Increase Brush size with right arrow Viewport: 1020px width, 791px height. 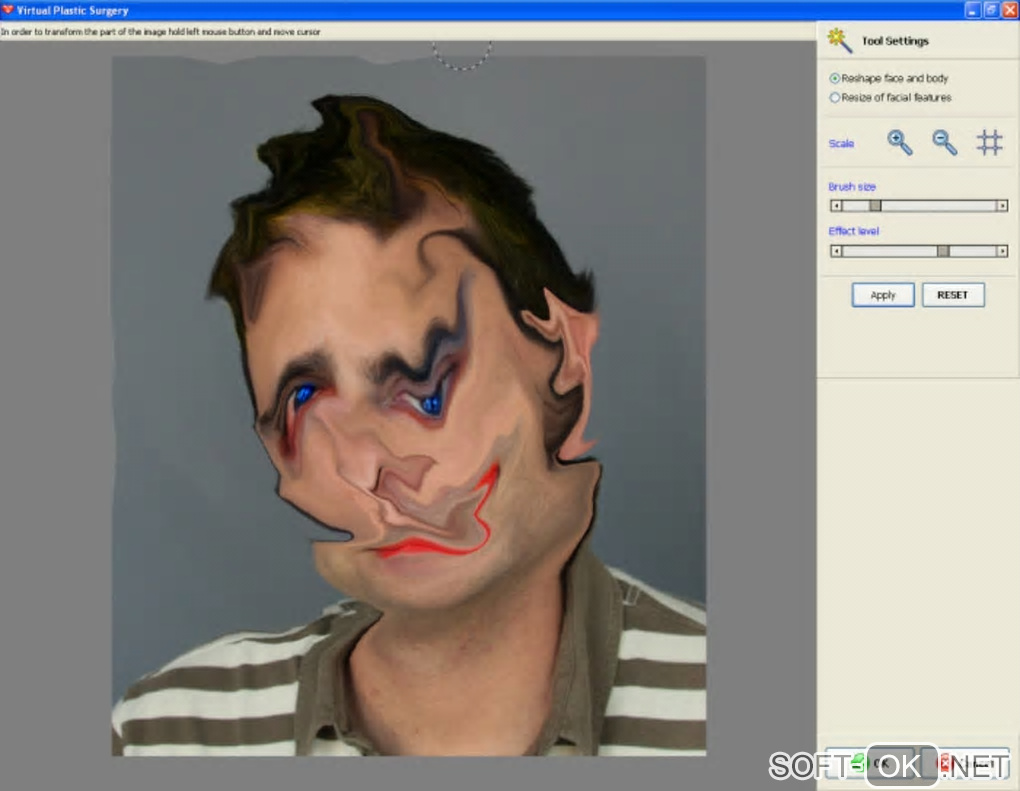click(x=1002, y=206)
